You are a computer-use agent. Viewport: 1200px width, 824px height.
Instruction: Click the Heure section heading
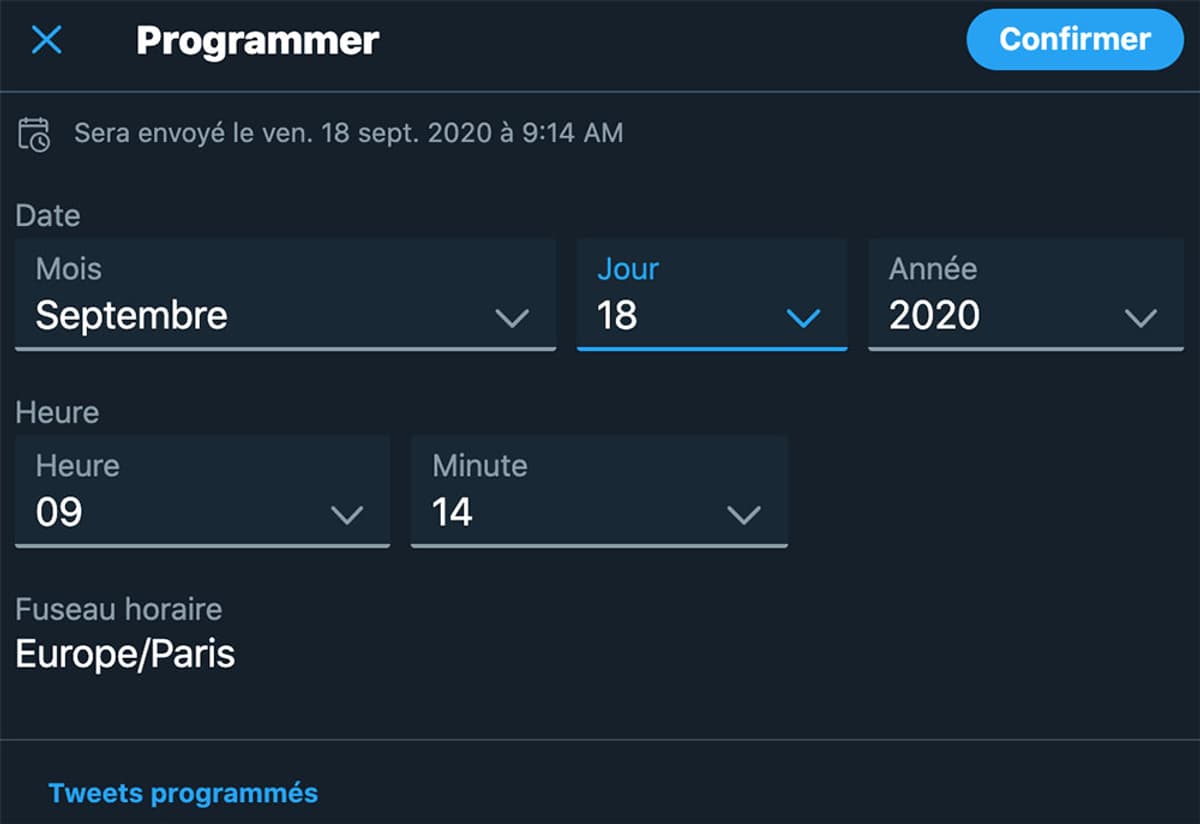(56, 412)
